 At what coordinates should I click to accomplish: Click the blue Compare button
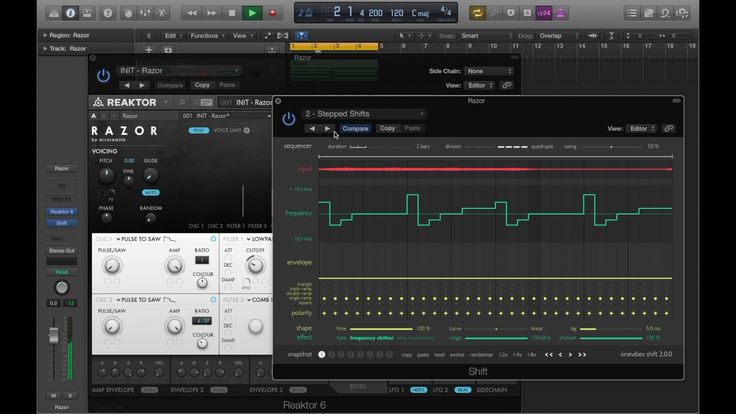click(355, 128)
